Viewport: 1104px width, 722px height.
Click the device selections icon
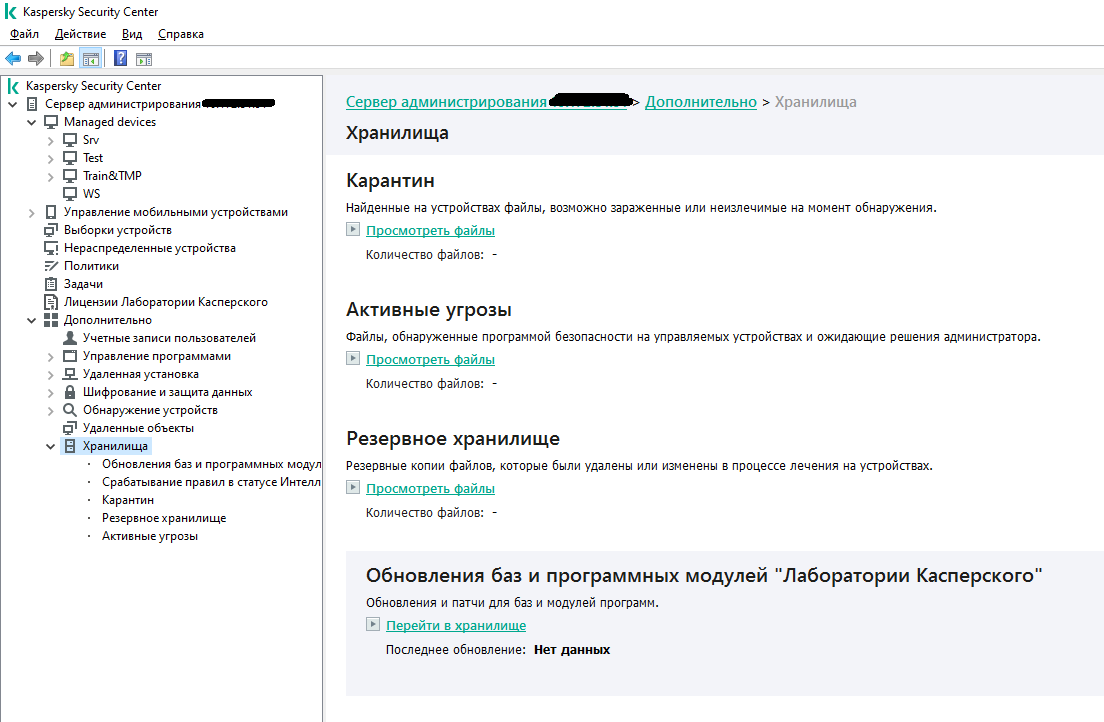click(51, 230)
